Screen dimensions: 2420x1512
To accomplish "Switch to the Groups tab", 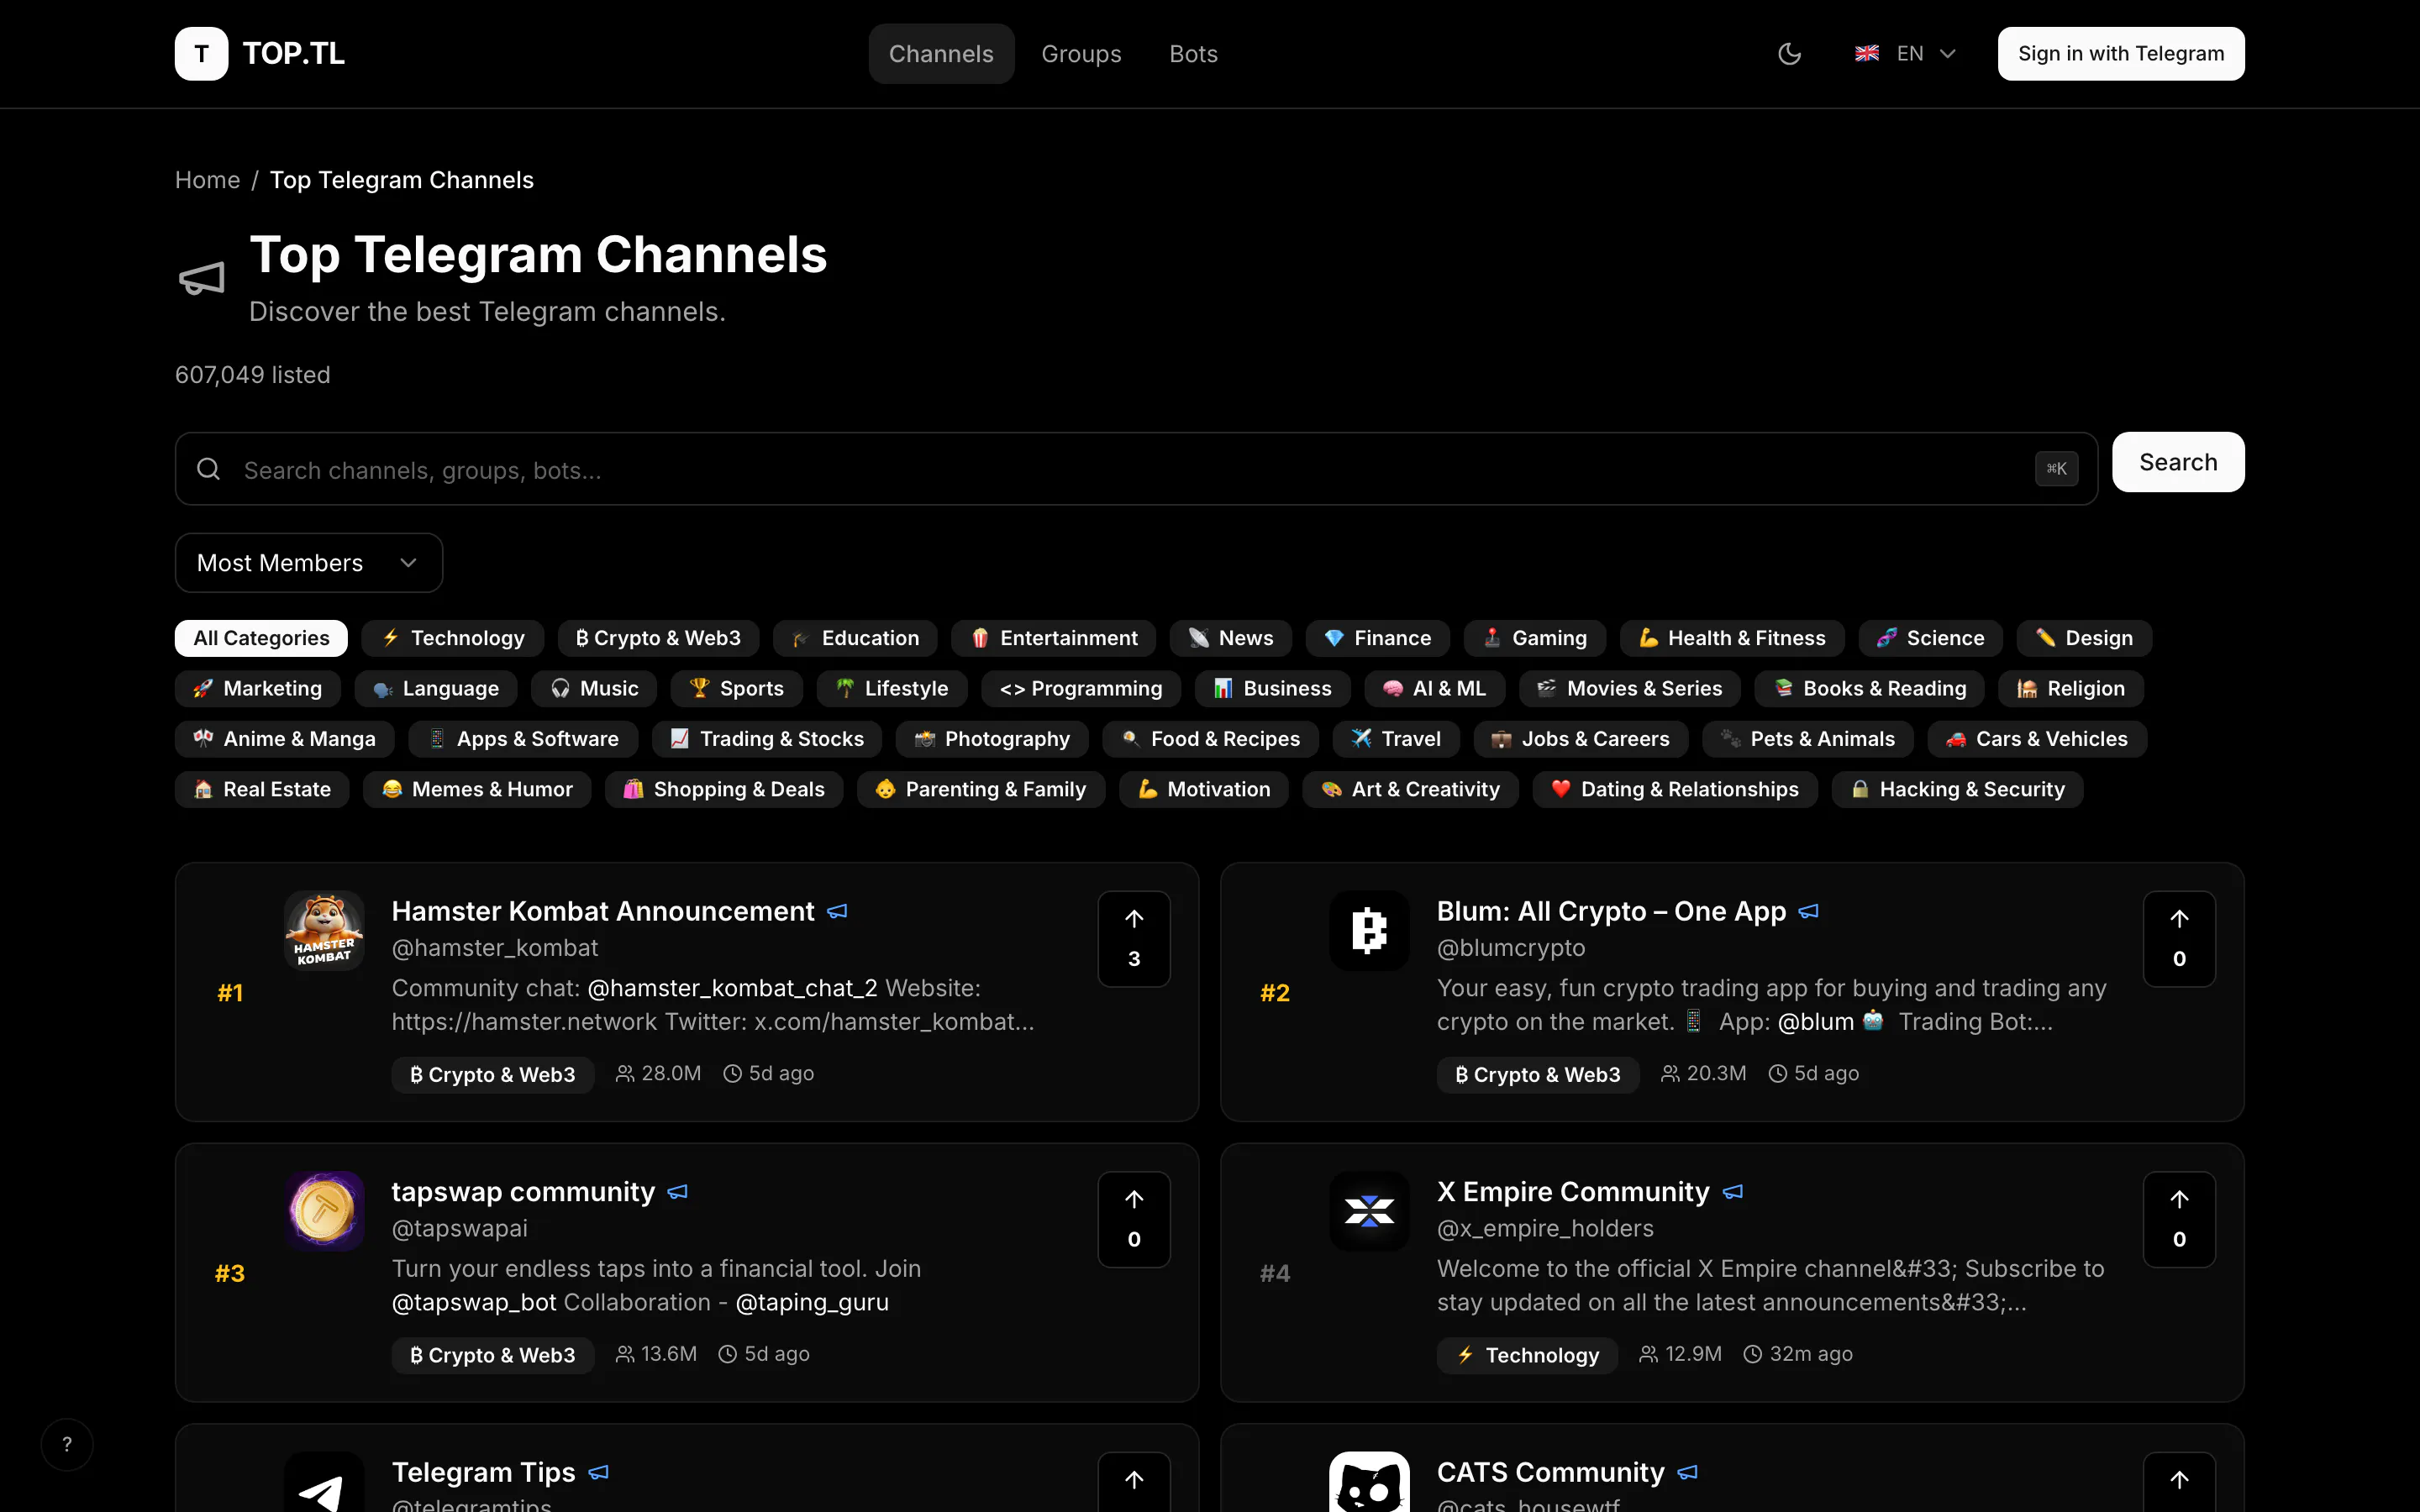I will (1081, 54).
